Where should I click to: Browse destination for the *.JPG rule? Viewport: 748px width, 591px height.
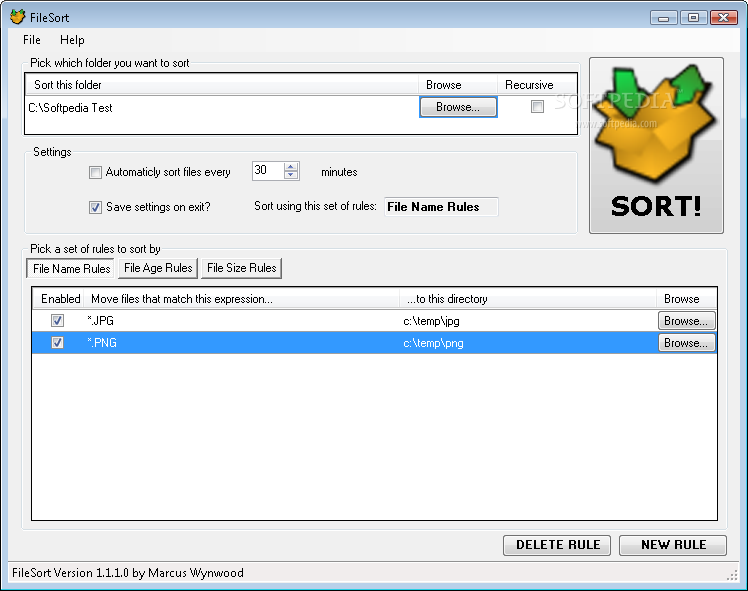(686, 321)
